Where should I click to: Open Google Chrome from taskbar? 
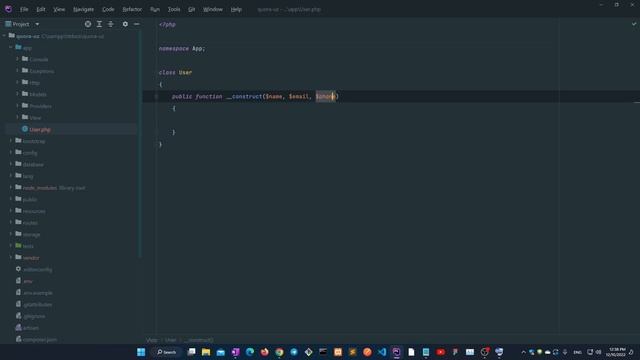click(279, 352)
